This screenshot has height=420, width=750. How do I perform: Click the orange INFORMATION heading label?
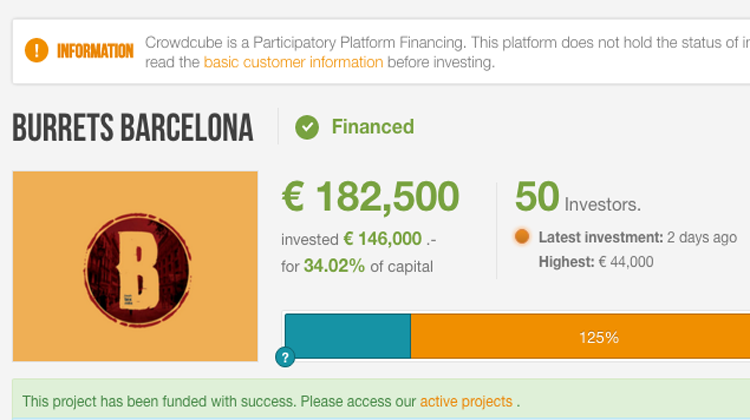point(95,51)
